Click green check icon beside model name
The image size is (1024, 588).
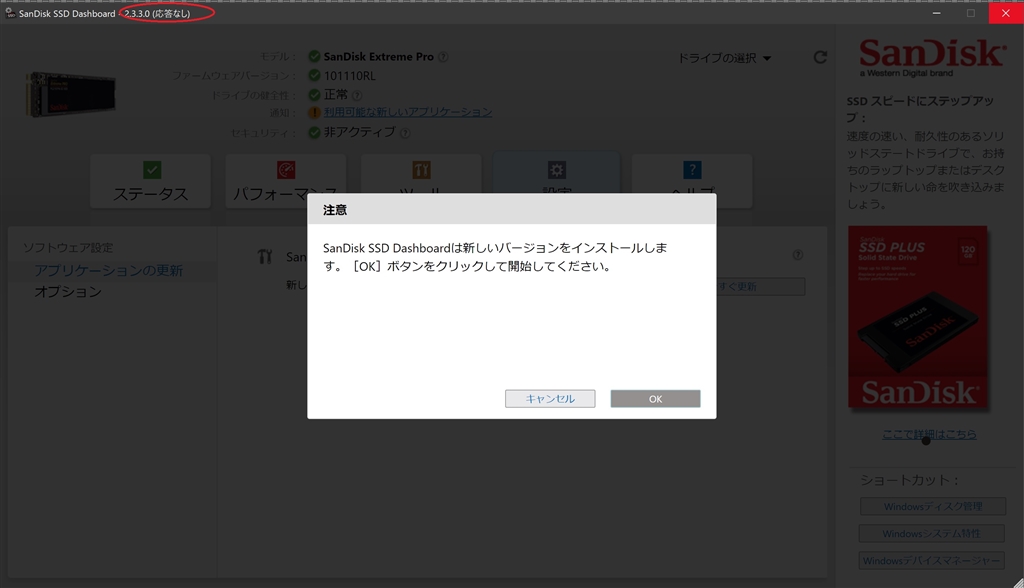(314, 57)
